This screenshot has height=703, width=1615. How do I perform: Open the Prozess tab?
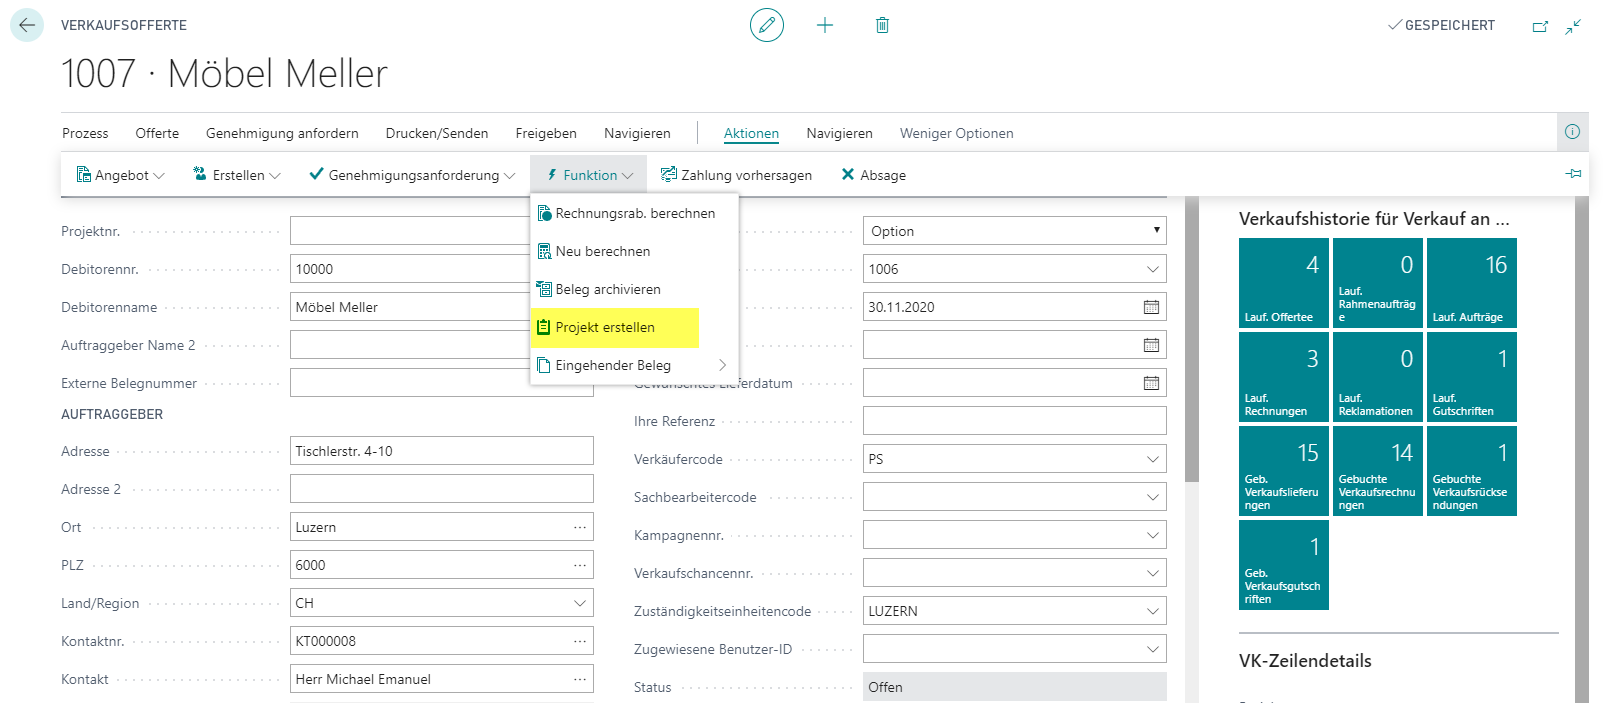pos(85,133)
